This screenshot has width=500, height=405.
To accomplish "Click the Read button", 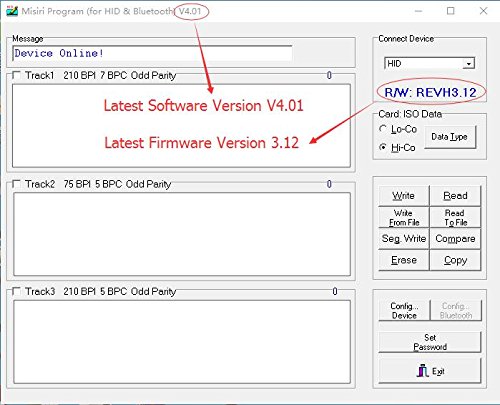I will pyautogui.click(x=455, y=195).
